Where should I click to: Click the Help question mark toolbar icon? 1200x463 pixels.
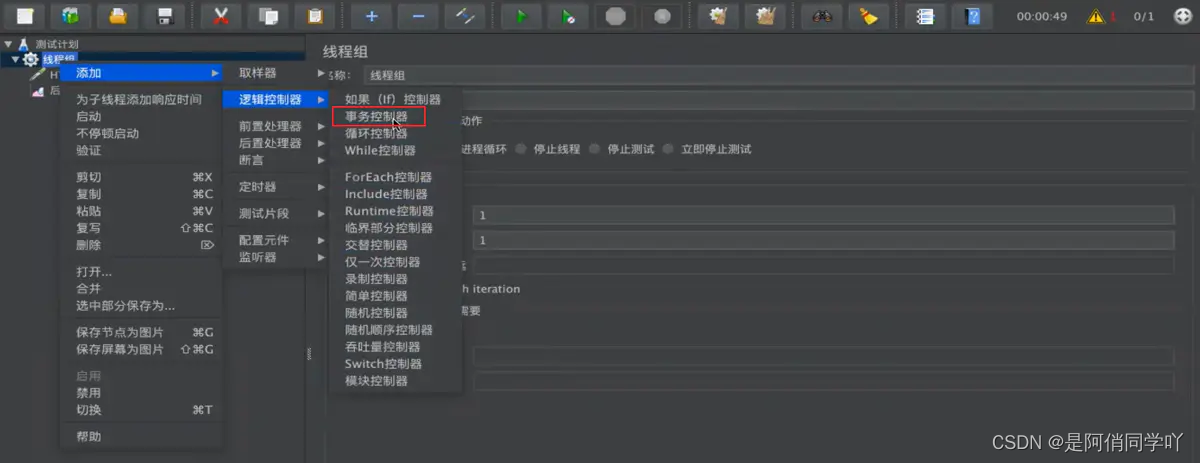click(971, 16)
